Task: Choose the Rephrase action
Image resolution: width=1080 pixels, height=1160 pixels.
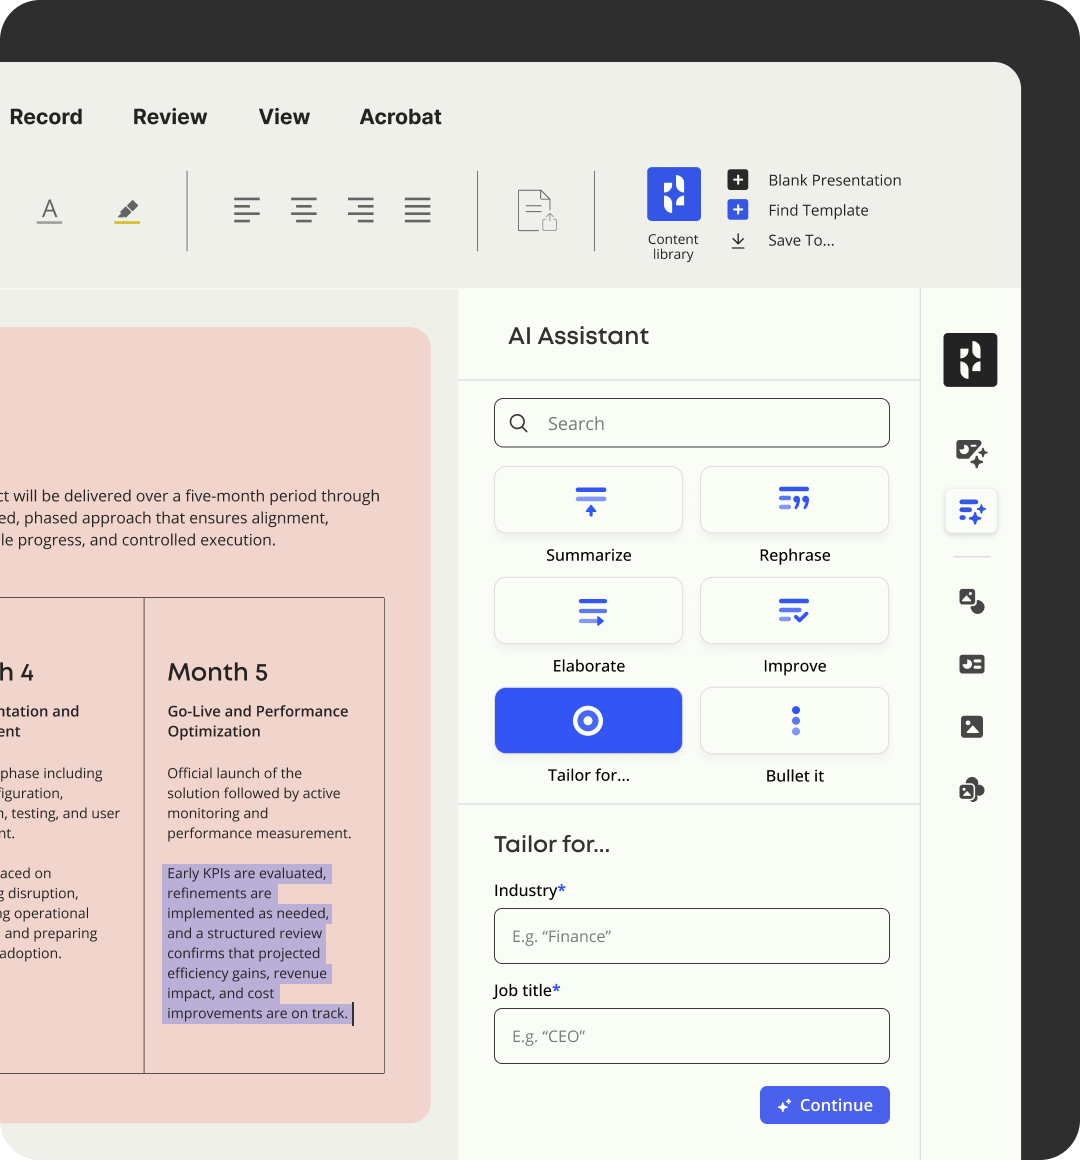Action: [794, 500]
